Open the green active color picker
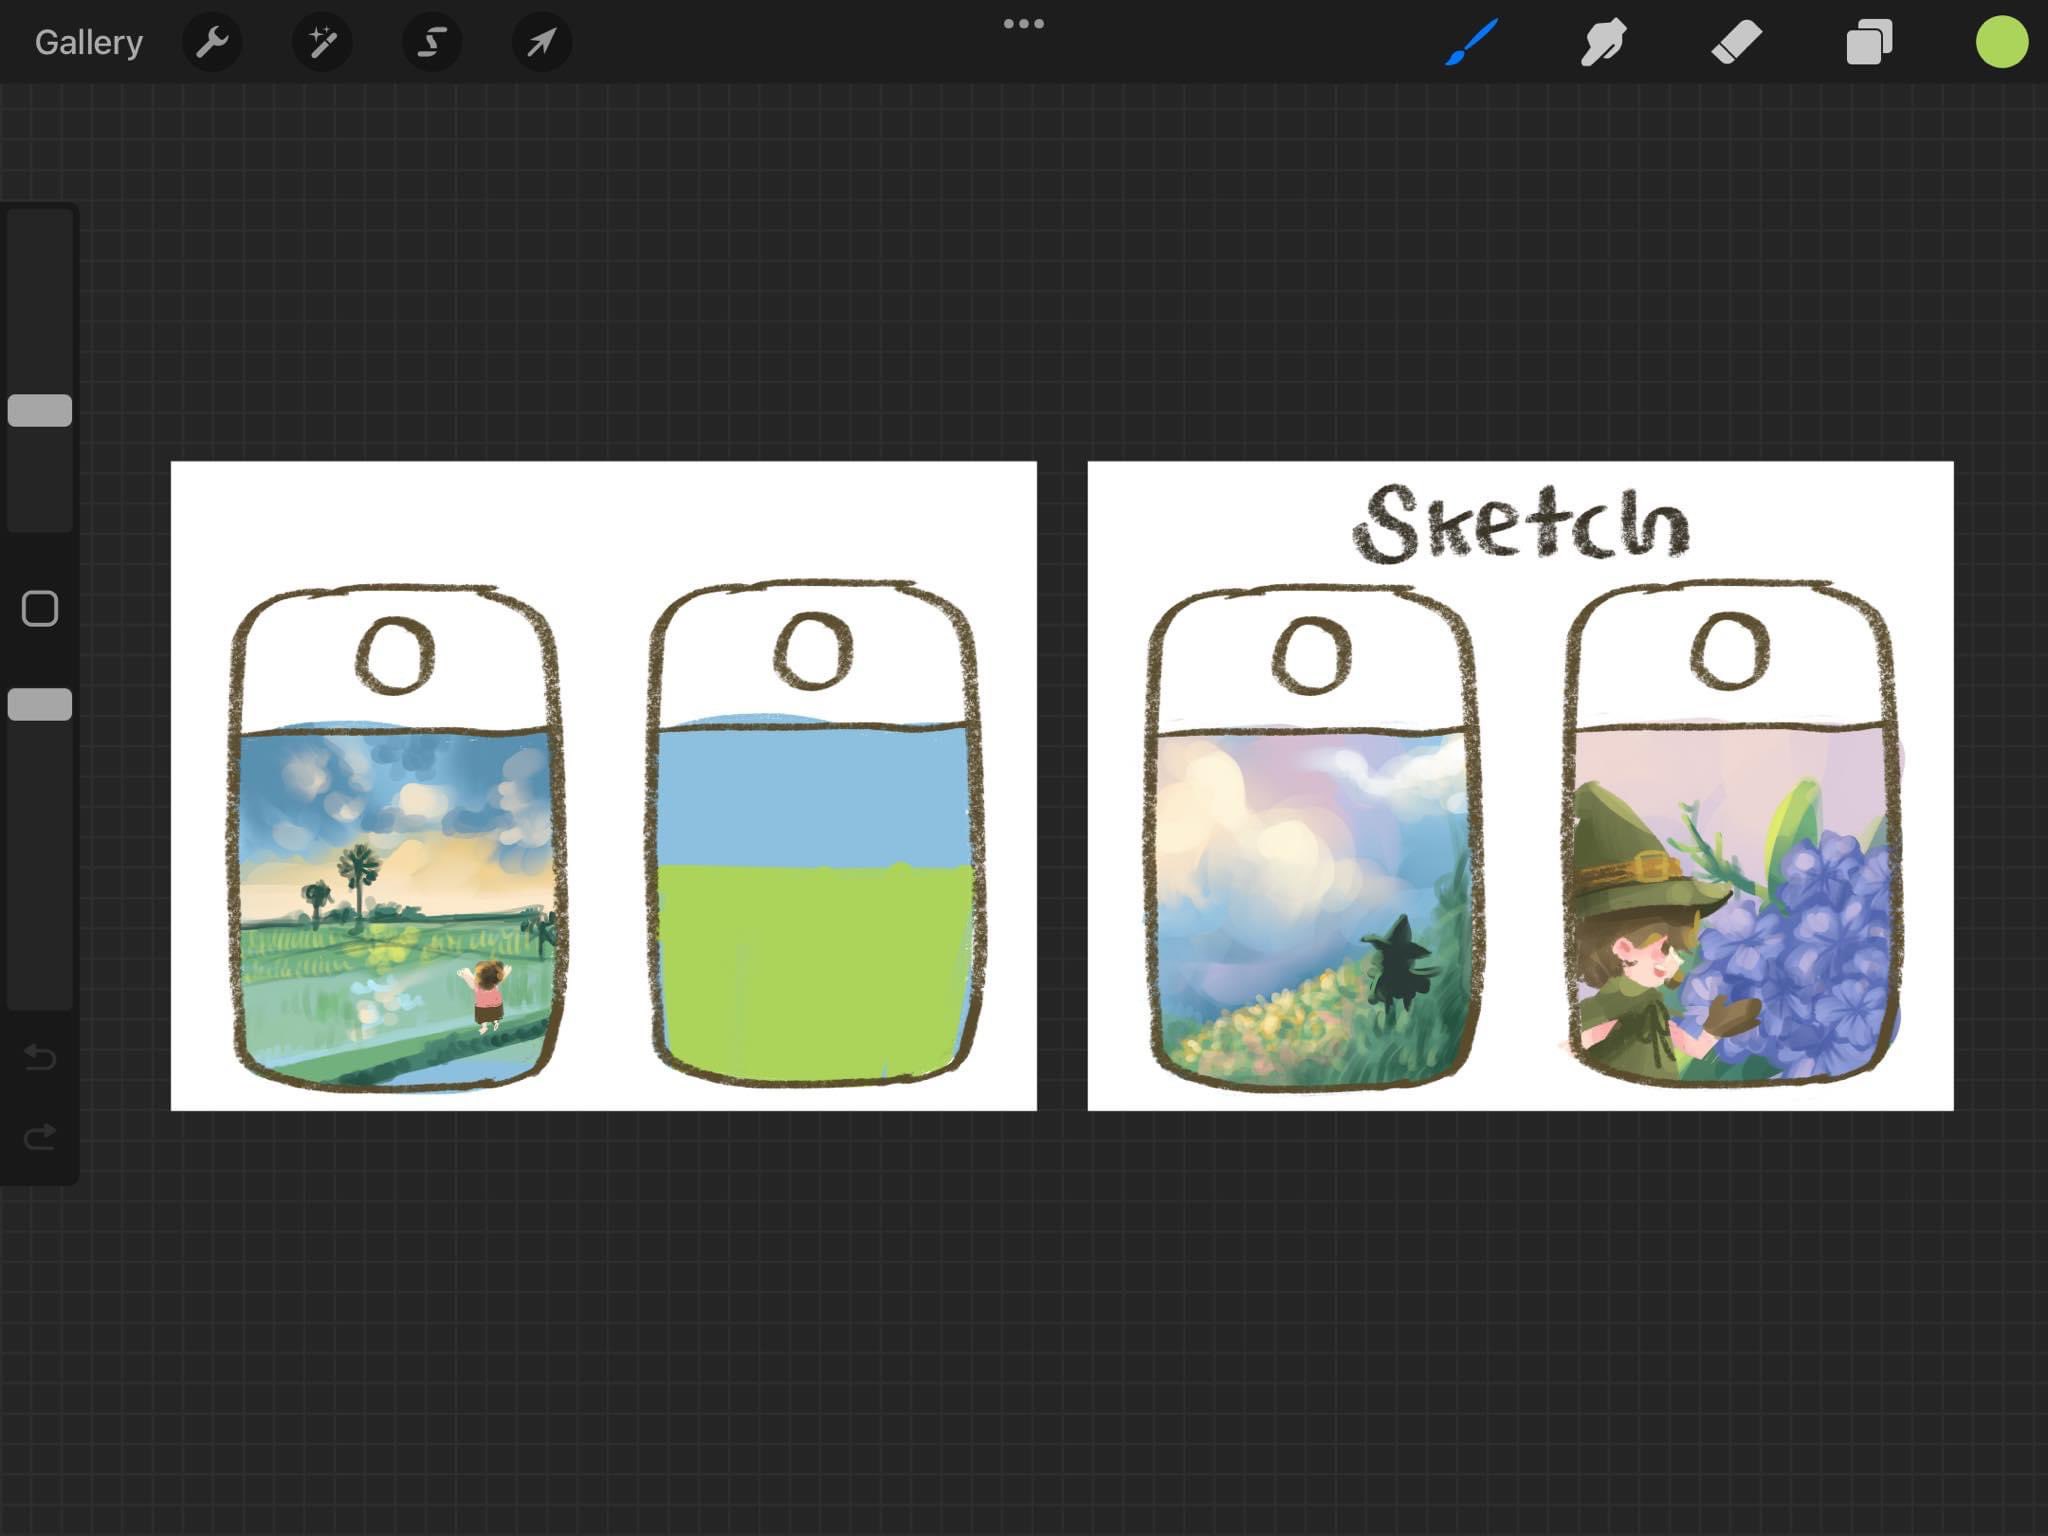 pos(2001,42)
